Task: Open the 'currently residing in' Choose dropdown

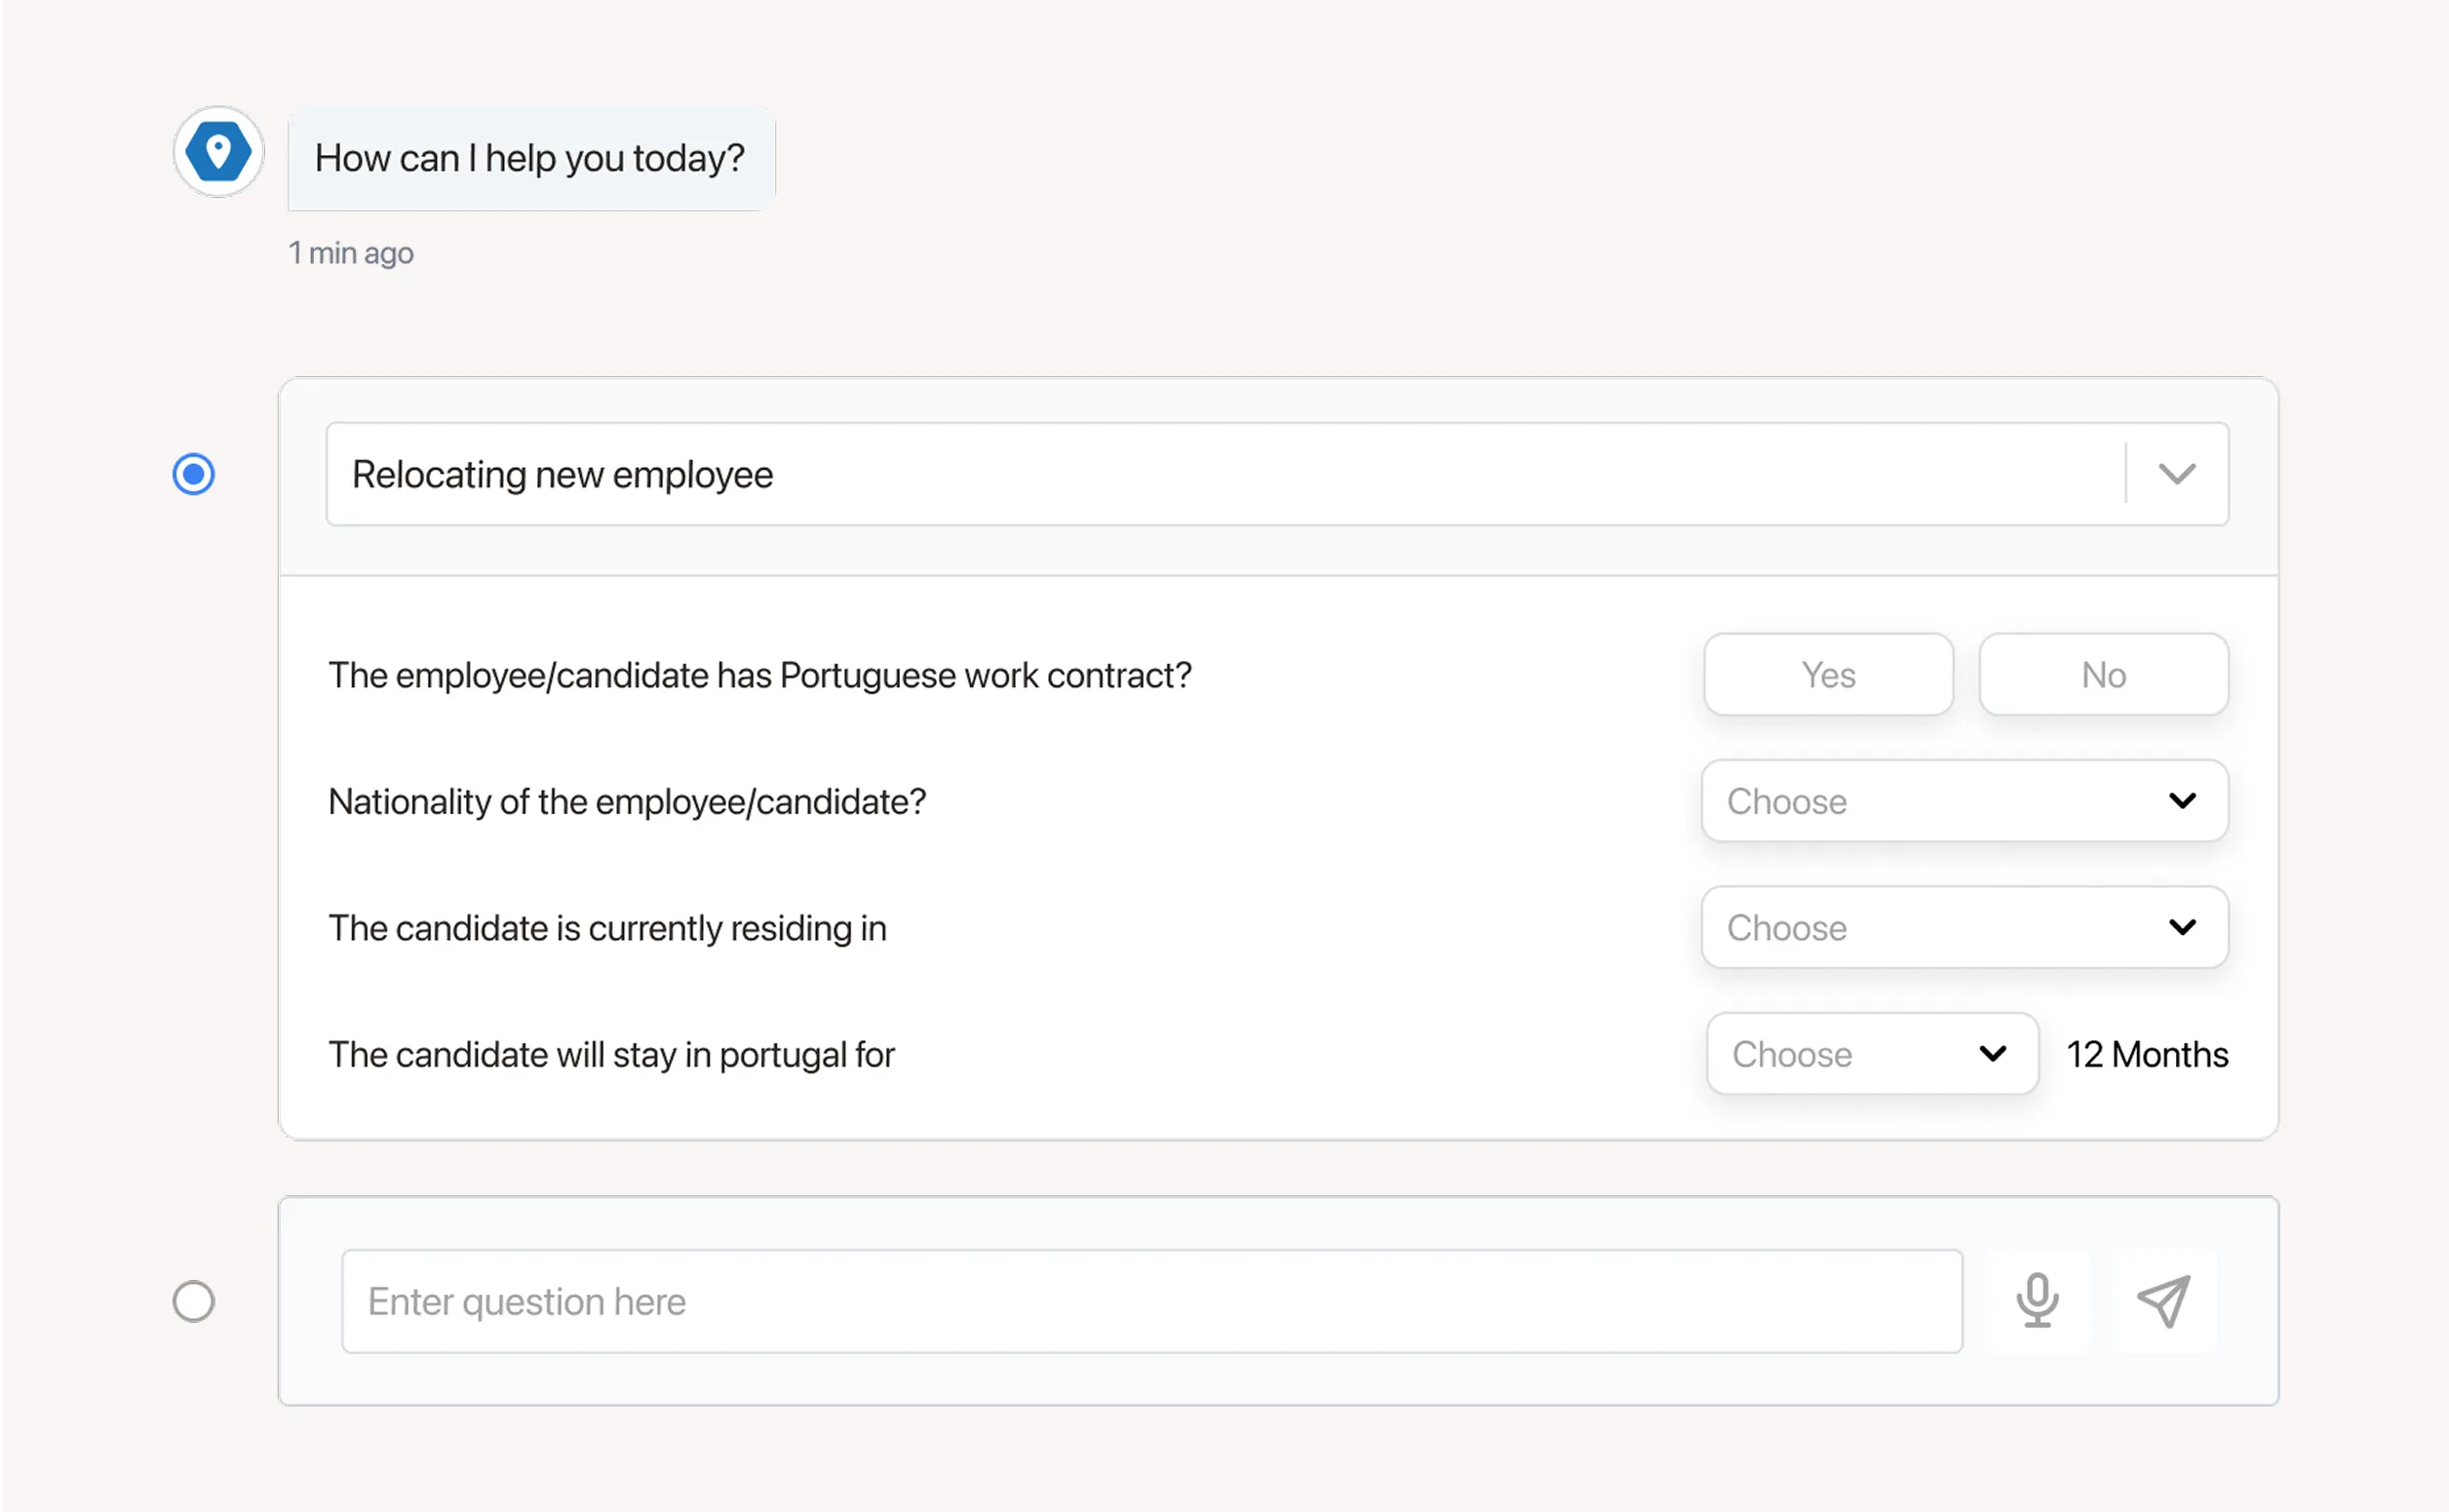Action: click(x=1964, y=927)
